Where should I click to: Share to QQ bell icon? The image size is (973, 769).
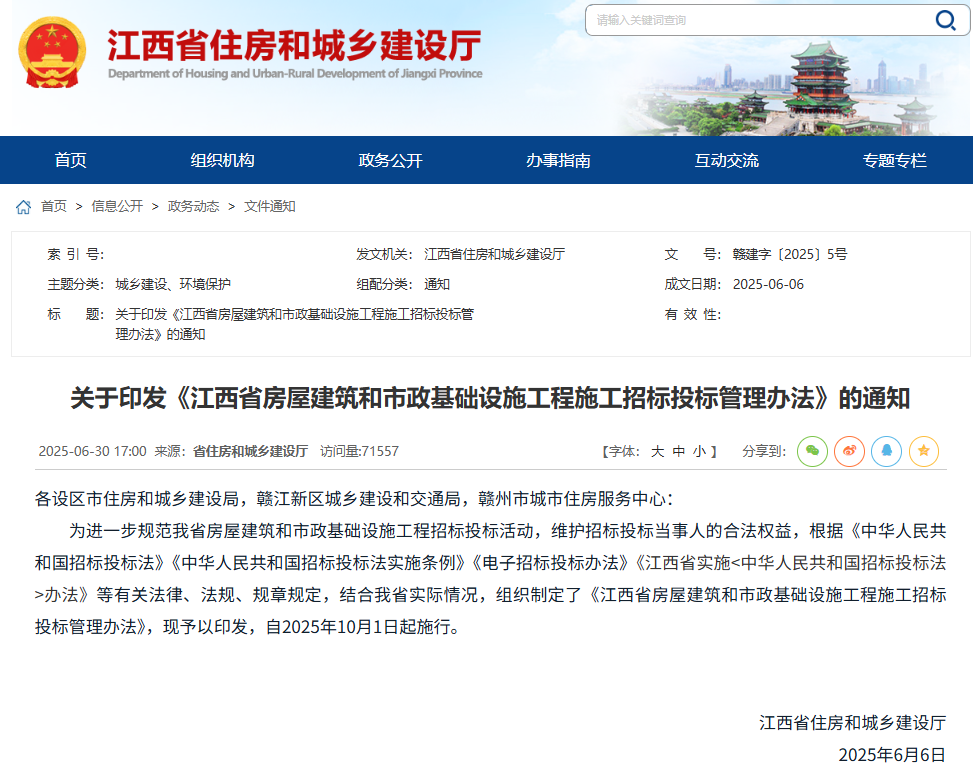[887, 451]
